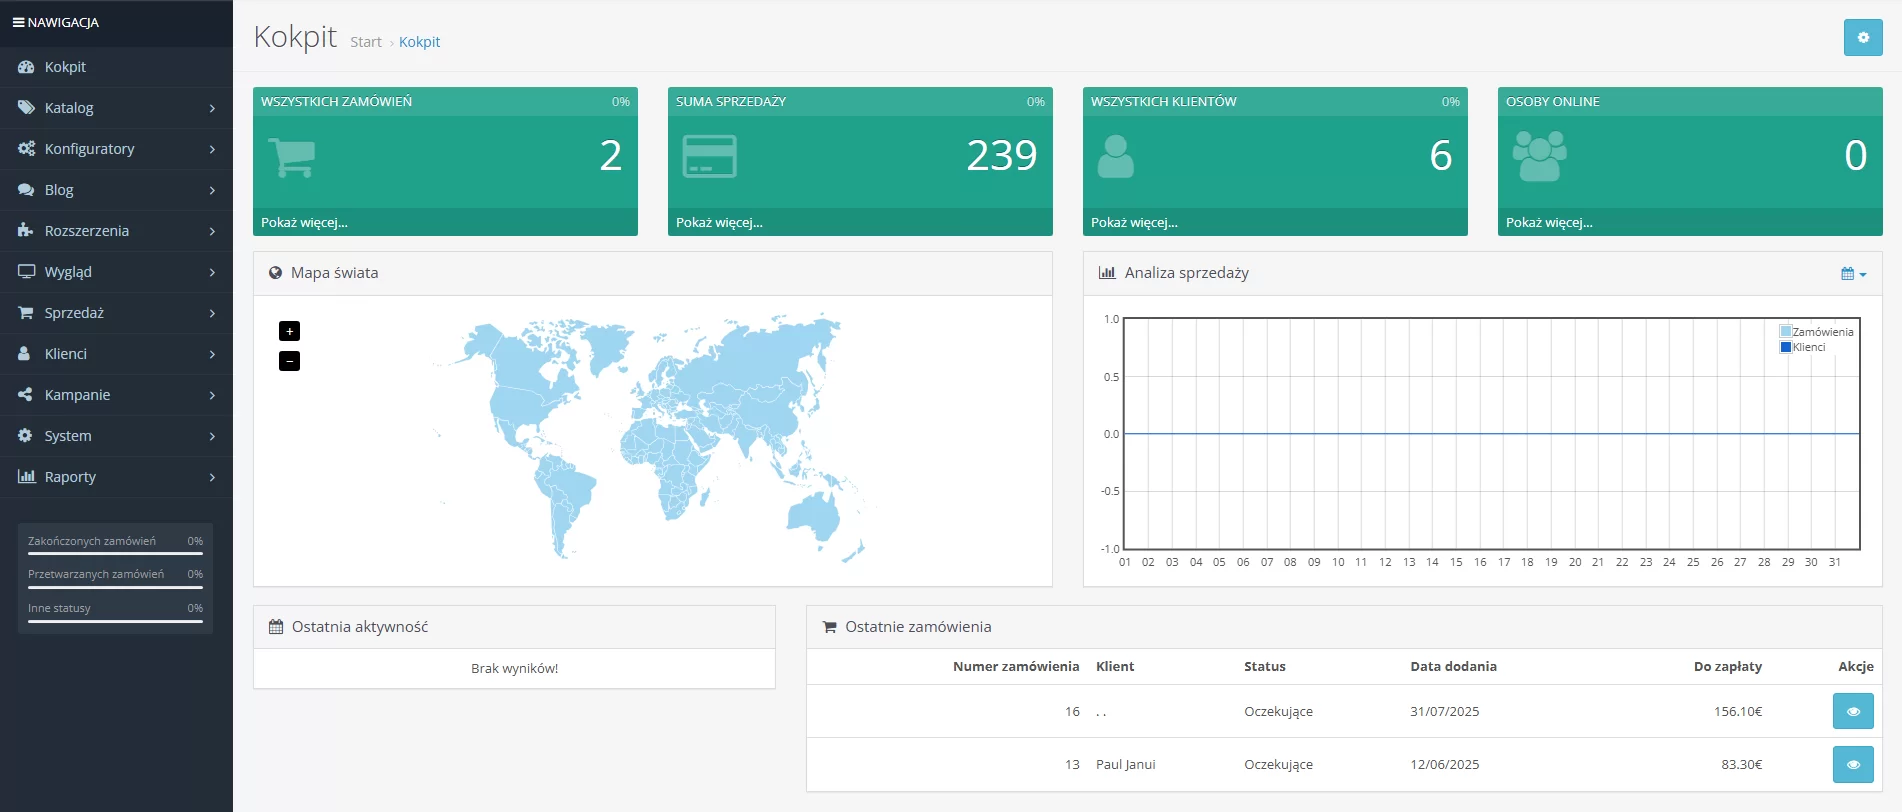Zoom out on the world map
Screen dimensions: 1902x812
pyautogui.click(x=289, y=361)
